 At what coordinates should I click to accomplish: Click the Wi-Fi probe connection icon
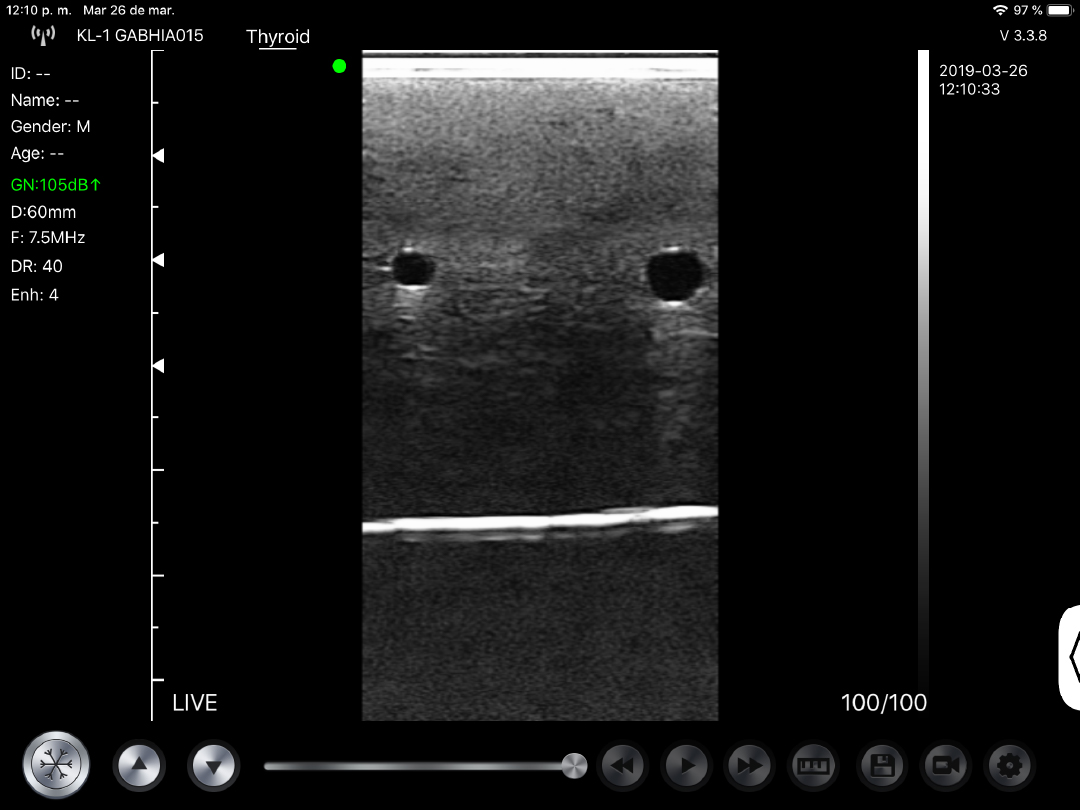tap(43, 36)
